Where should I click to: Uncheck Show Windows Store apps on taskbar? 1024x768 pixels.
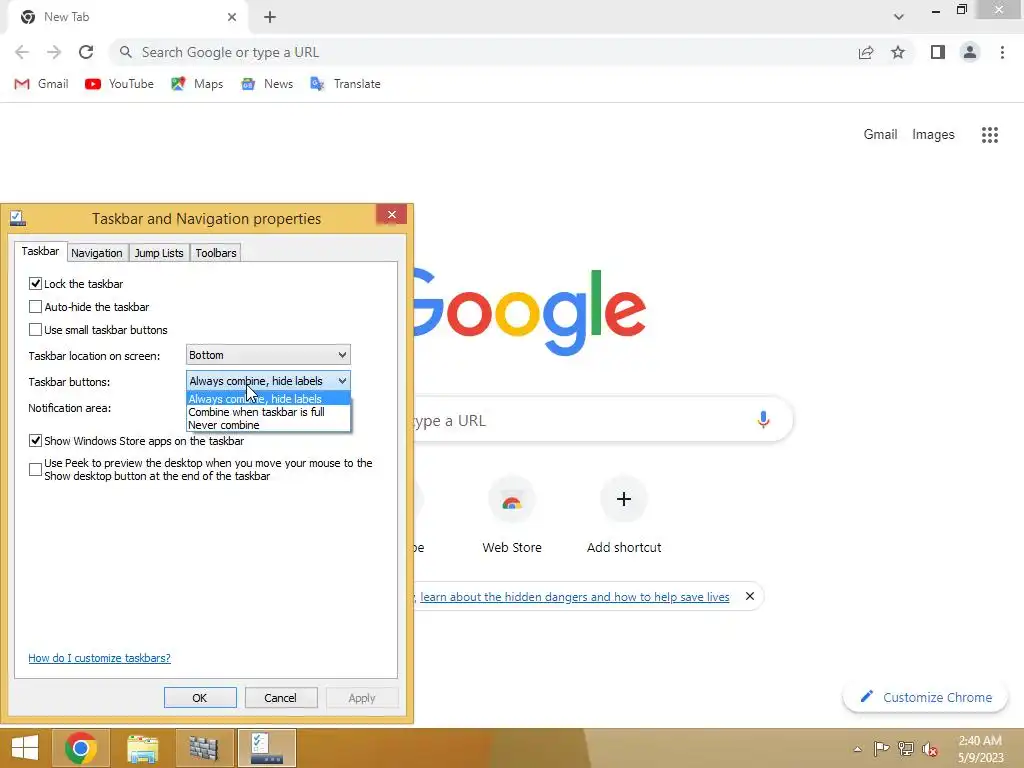point(35,441)
